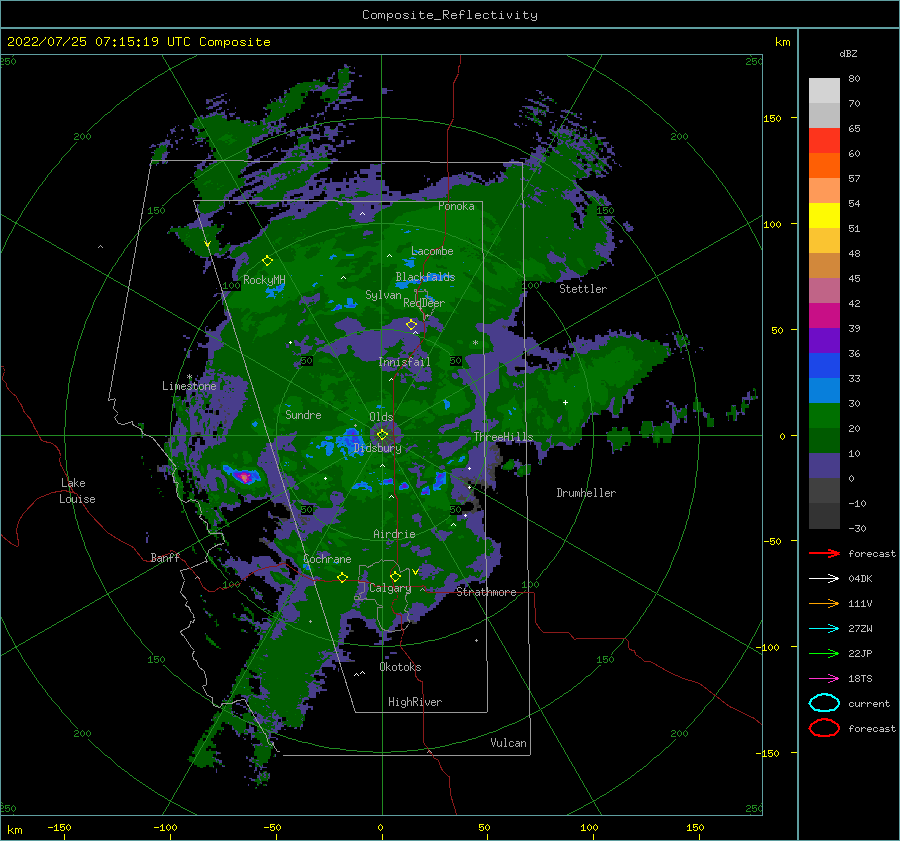
Task: Select the red 65 dBZ color swatch
Action: (824, 141)
